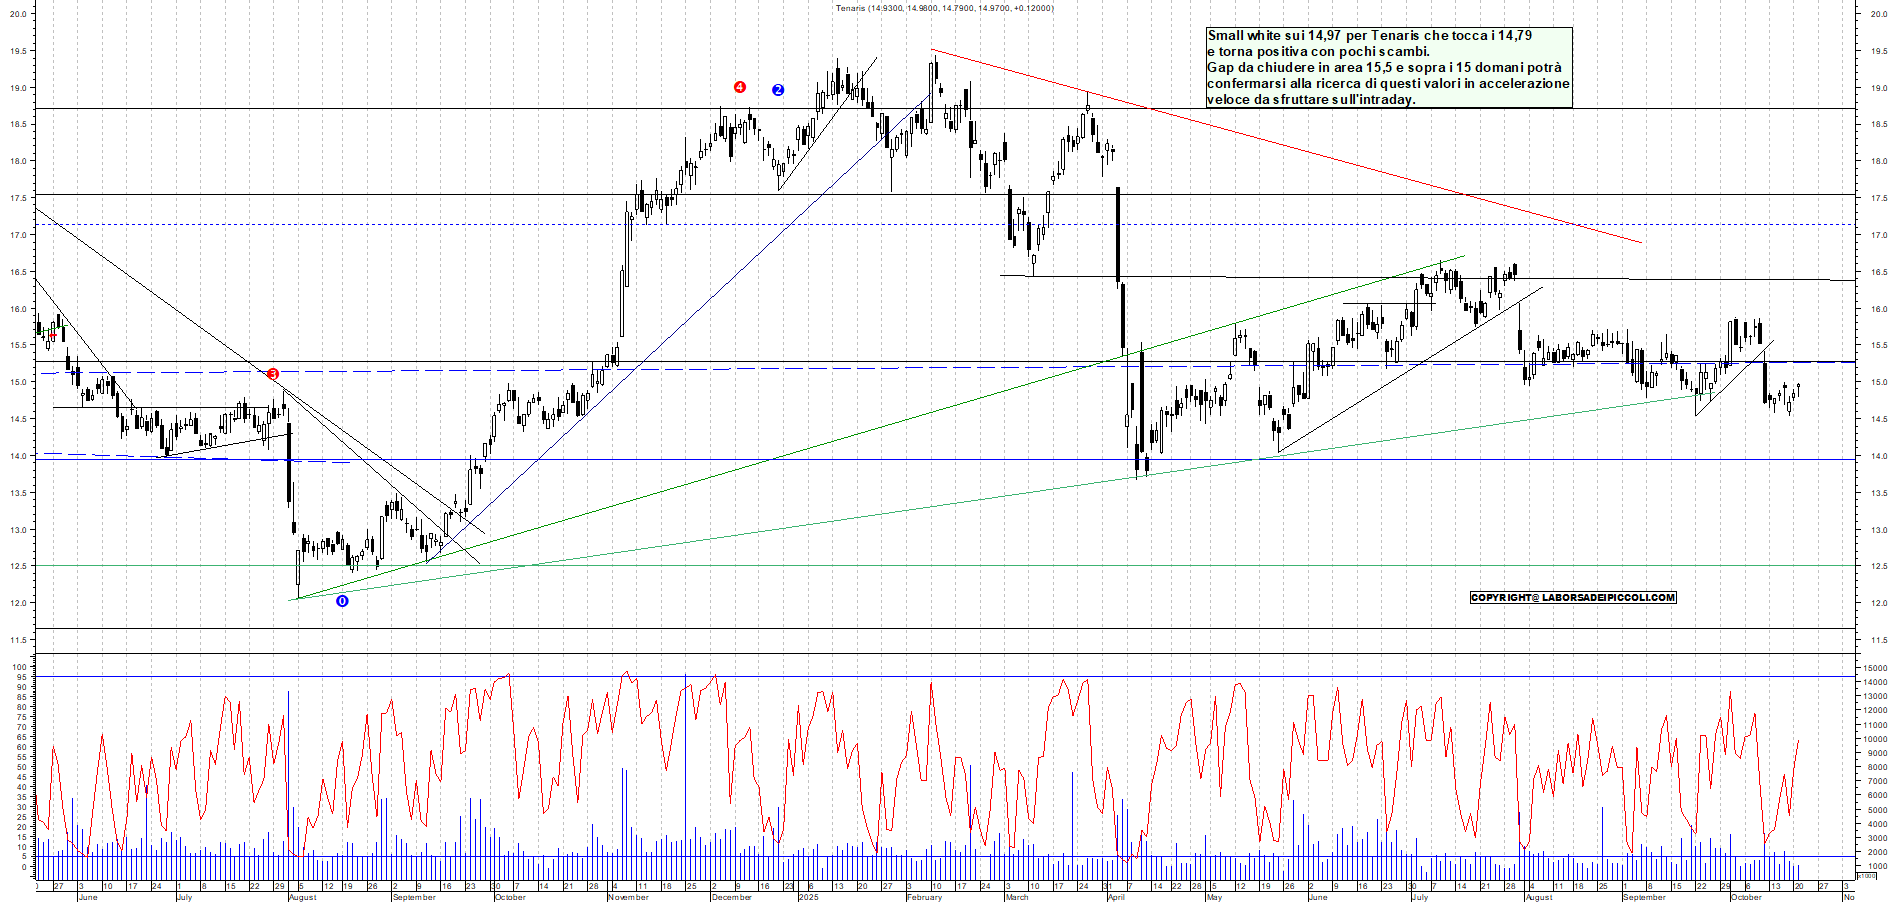Click the 2025 year label on time axis
This screenshot has height=902, width=1890.
pyautogui.click(x=808, y=897)
